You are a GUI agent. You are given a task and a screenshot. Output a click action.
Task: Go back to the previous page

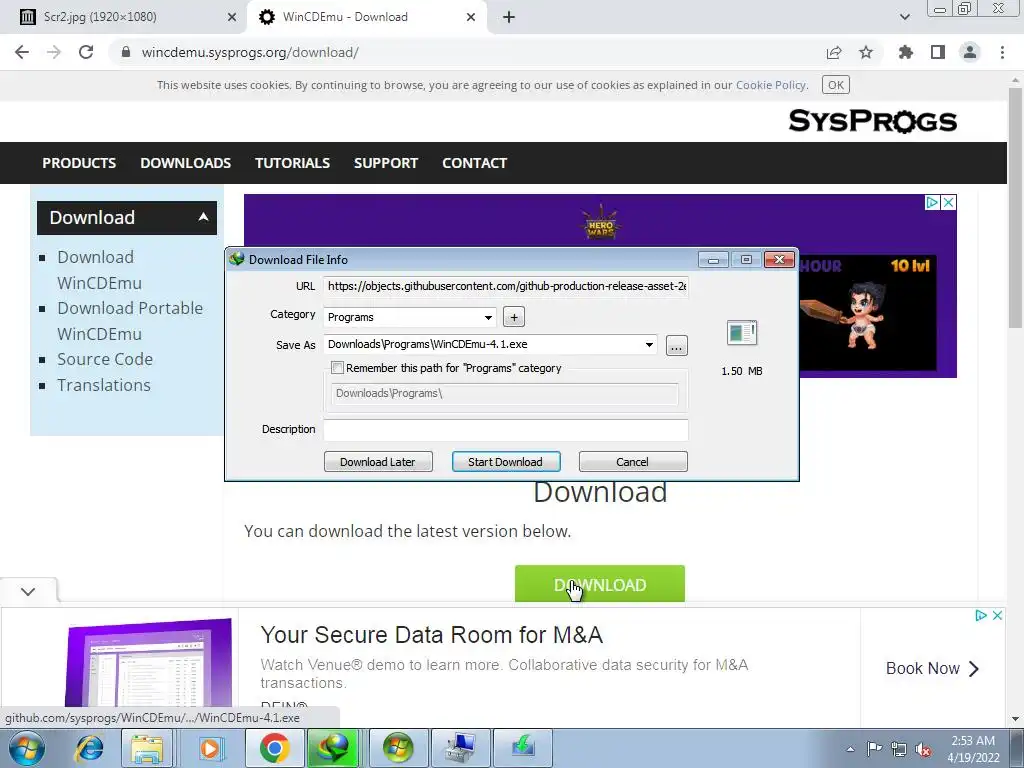point(22,52)
